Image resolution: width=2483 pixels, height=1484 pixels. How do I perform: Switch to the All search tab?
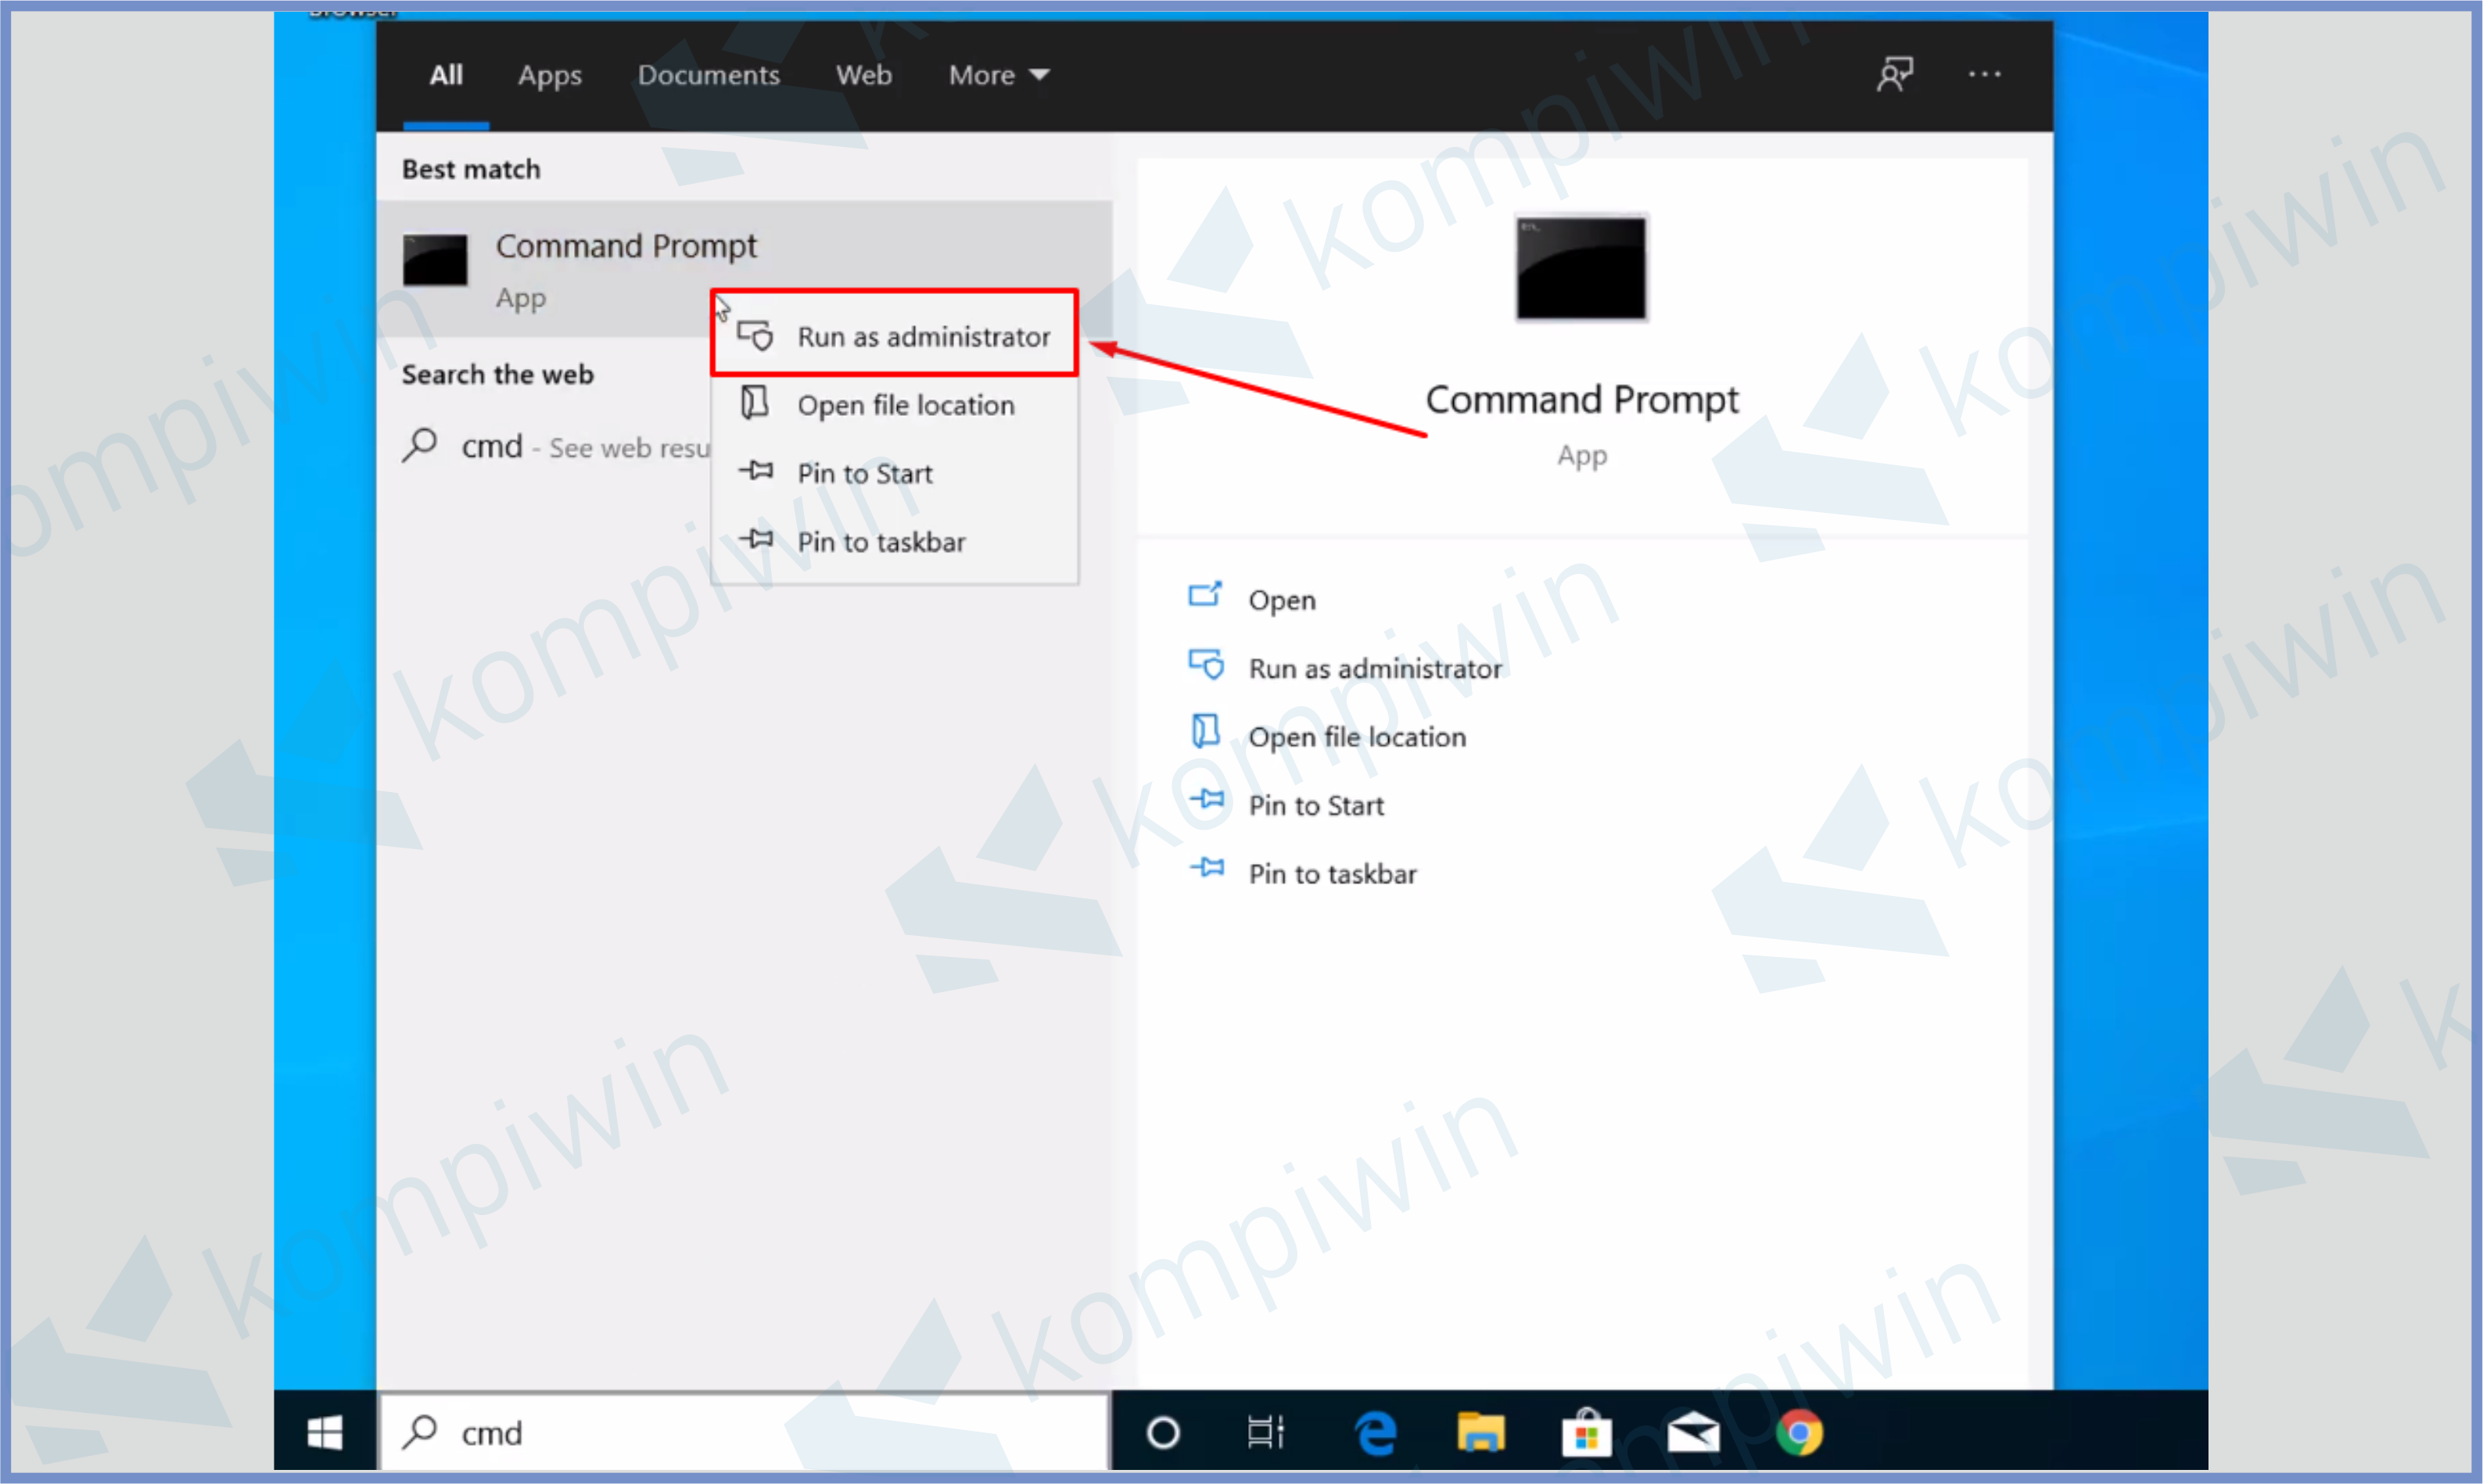click(446, 75)
